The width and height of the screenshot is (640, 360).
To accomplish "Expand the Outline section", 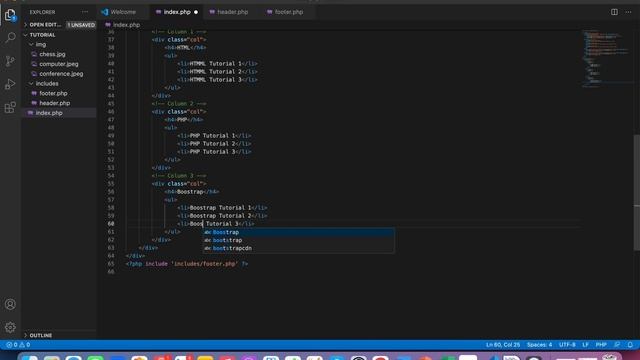I will click(40, 336).
